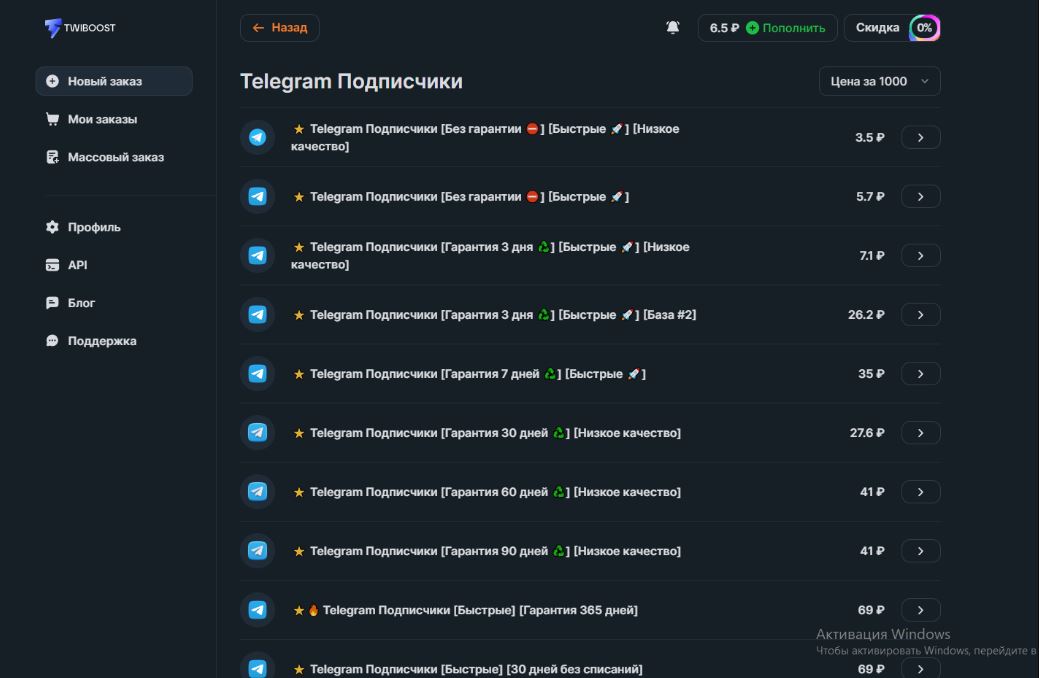Expand the 5.7 ₽ service with arrow
The image size is (1039, 678).
tap(920, 197)
